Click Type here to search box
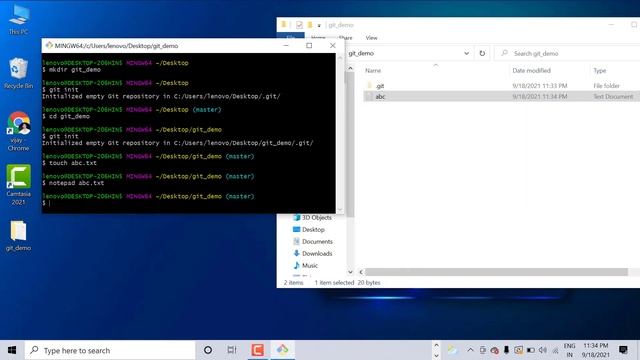Viewport: 640px width, 360px height. click(x=110, y=350)
